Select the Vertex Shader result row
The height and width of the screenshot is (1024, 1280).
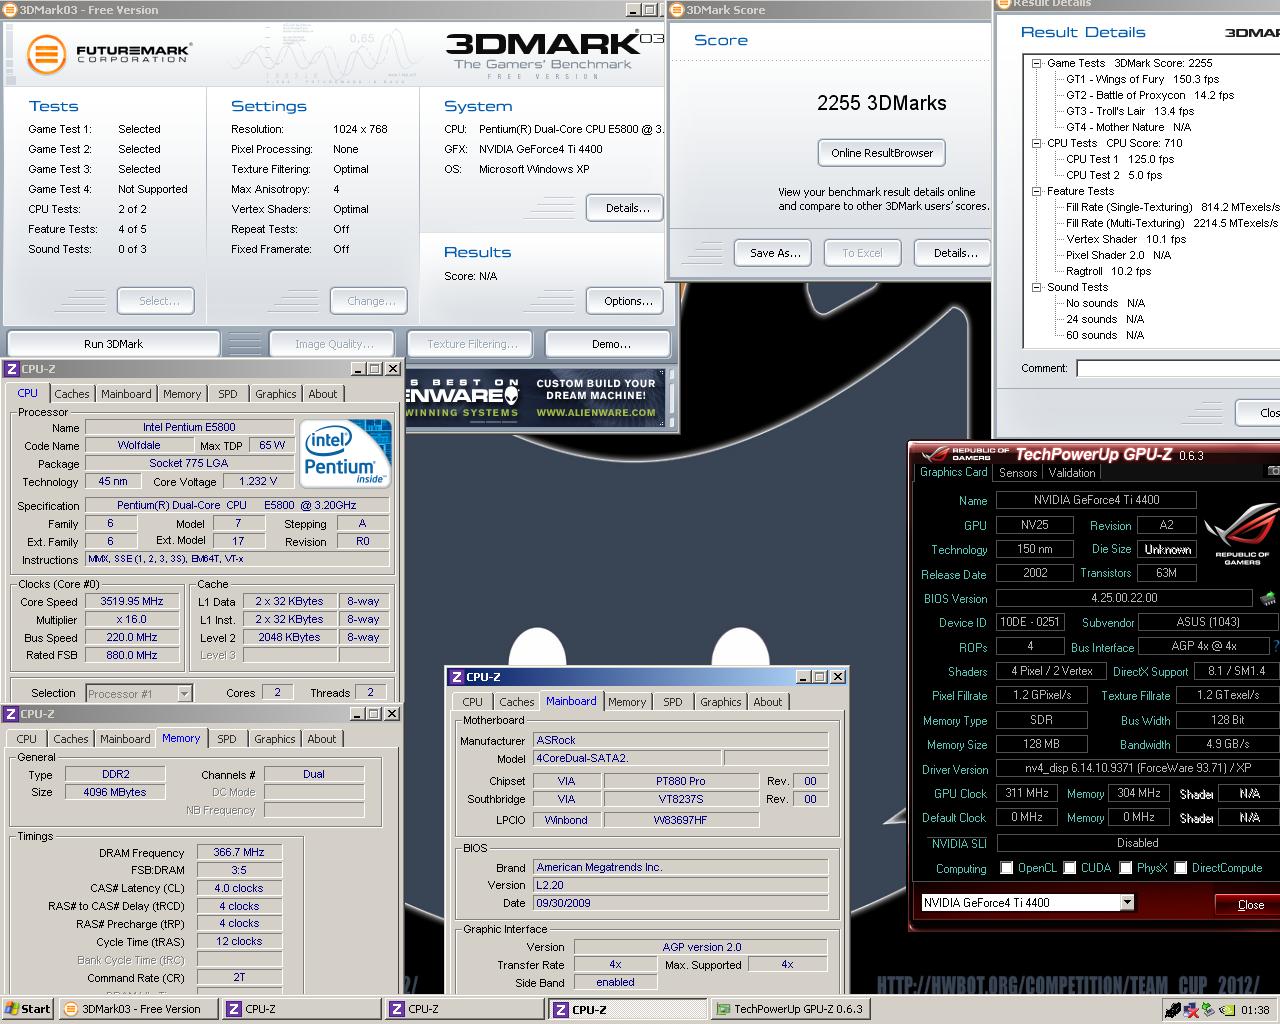1126,239
